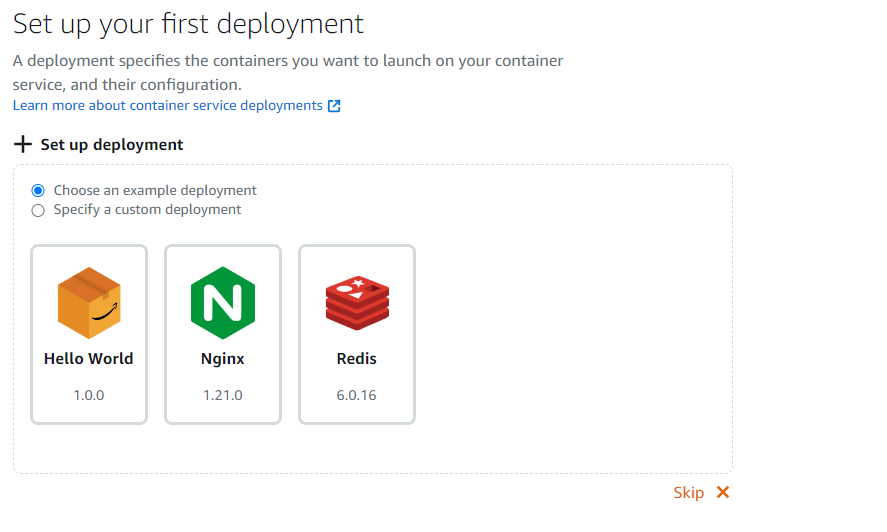This screenshot has width=887, height=532.
Task: Select the red Redis stack icon
Action: coord(357,303)
